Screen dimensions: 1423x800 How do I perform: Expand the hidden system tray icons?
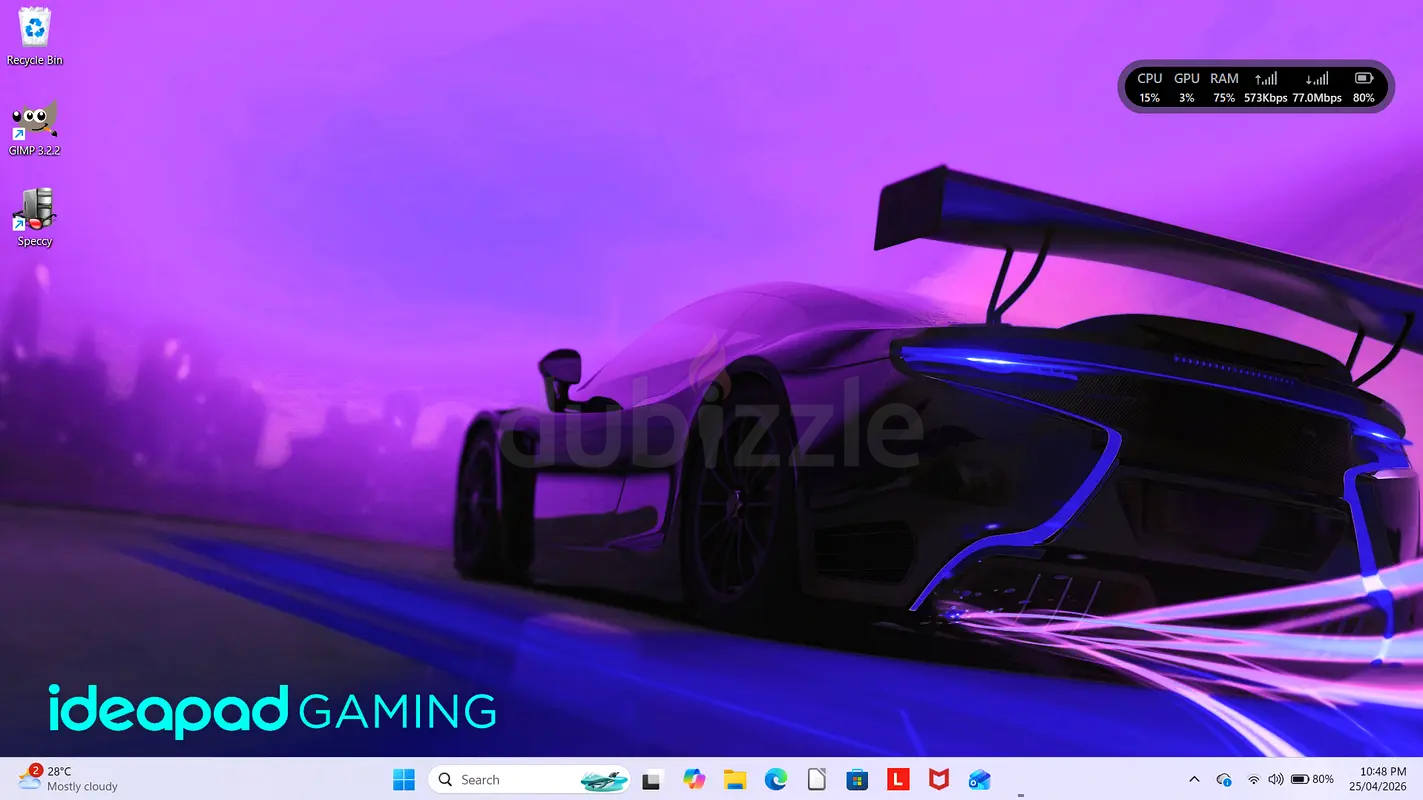[1194, 780]
